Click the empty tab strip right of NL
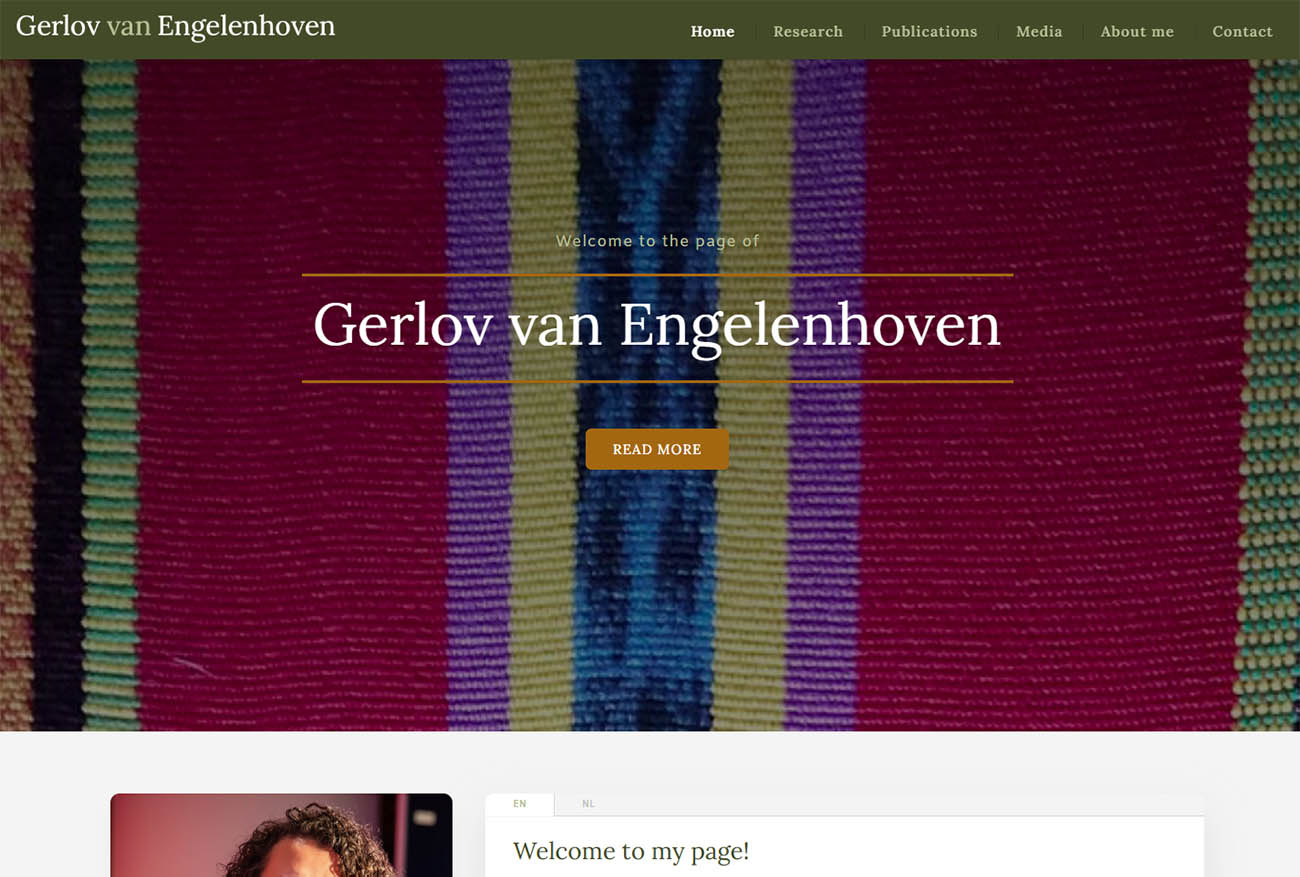The image size is (1300, 877). 912,804
